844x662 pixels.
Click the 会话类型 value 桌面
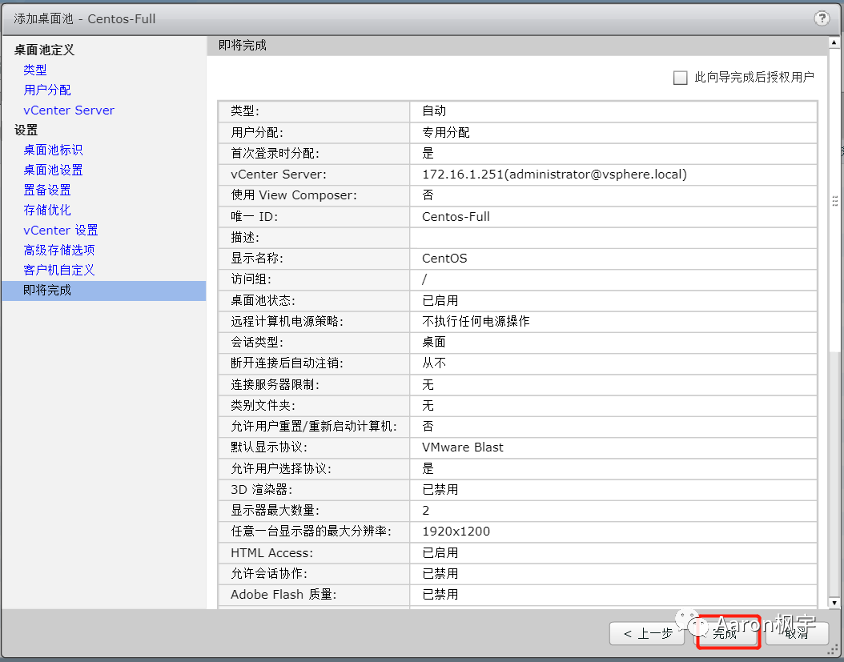[x=434, y=343]
